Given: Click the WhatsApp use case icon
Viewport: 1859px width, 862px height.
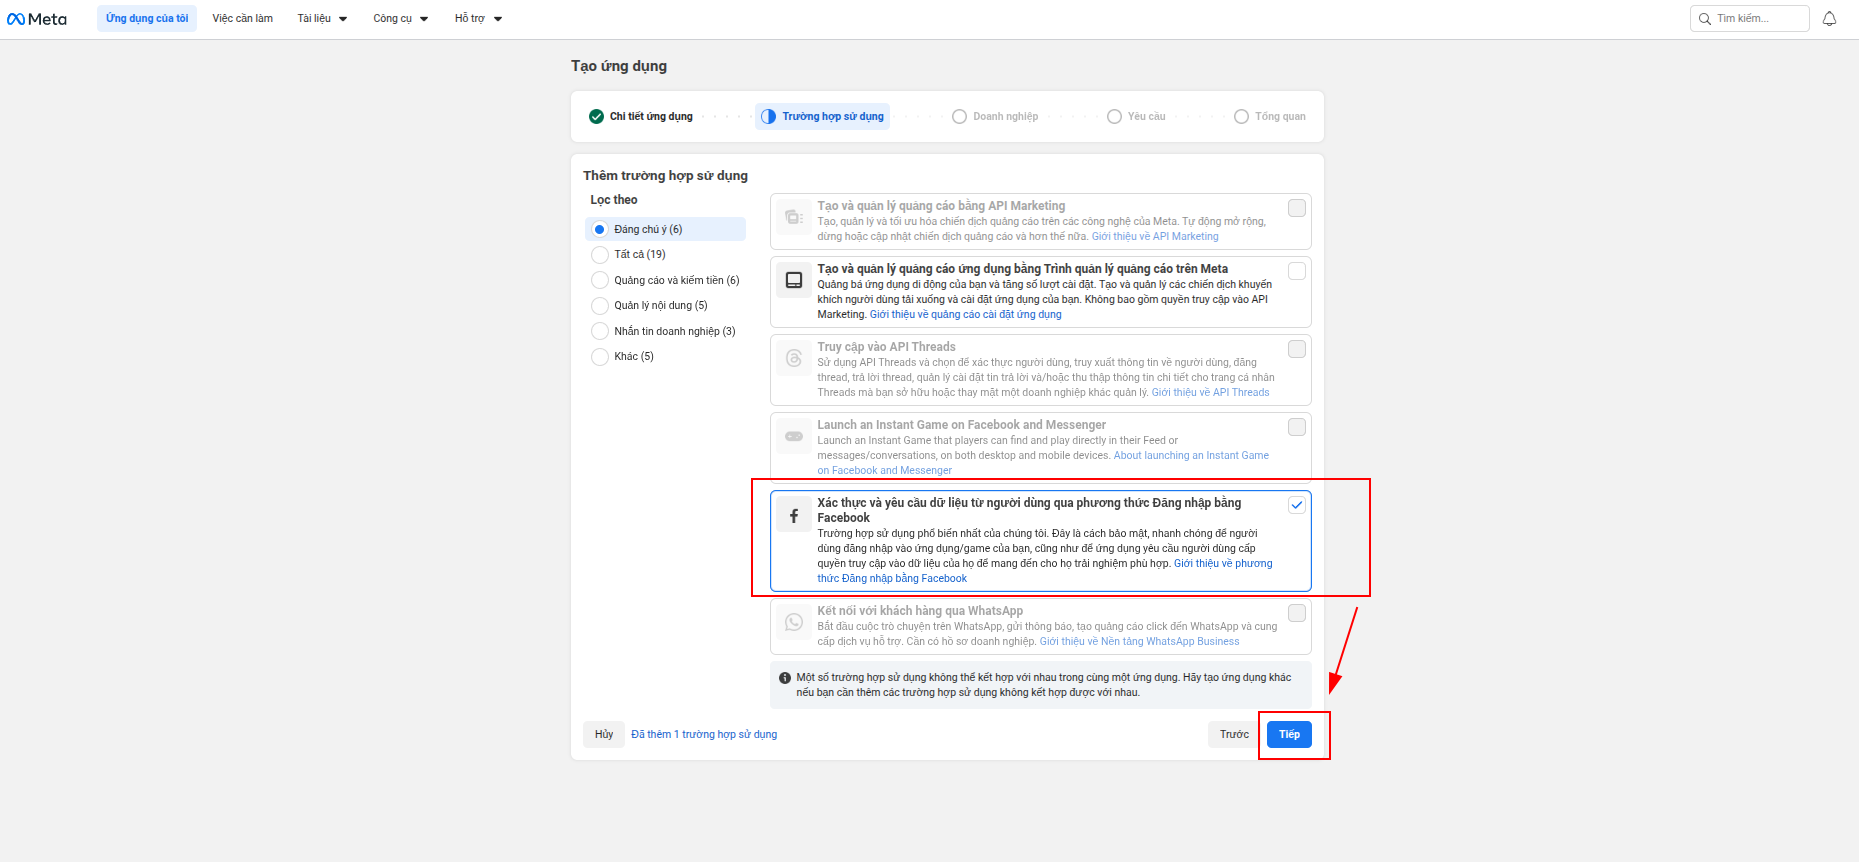Looking at the screenshot, I should coord(794,622).
